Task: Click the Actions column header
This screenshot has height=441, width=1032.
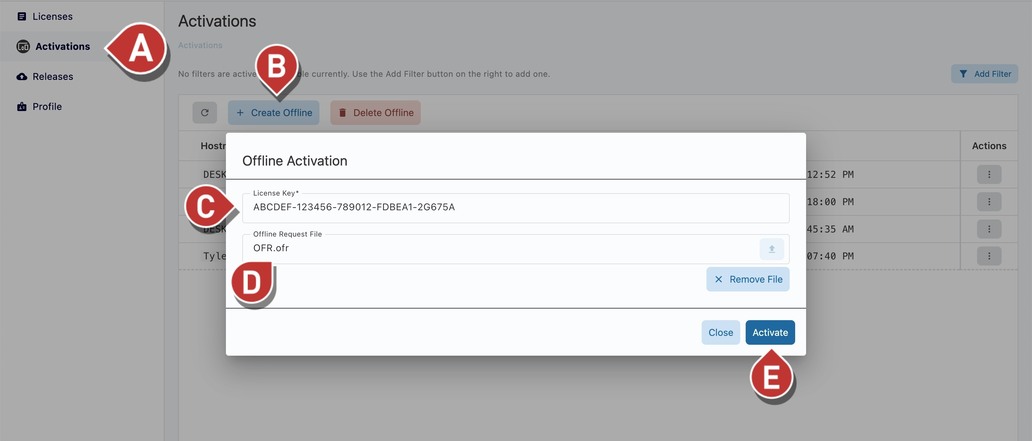Action: pos(989,146)
